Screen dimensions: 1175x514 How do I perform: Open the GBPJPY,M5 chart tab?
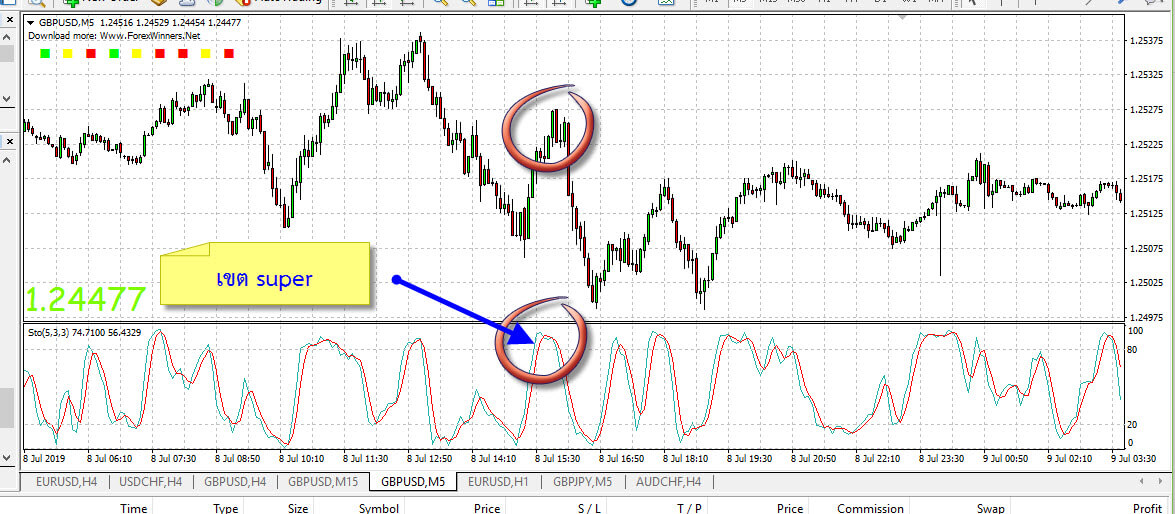(x=582, y=482)
